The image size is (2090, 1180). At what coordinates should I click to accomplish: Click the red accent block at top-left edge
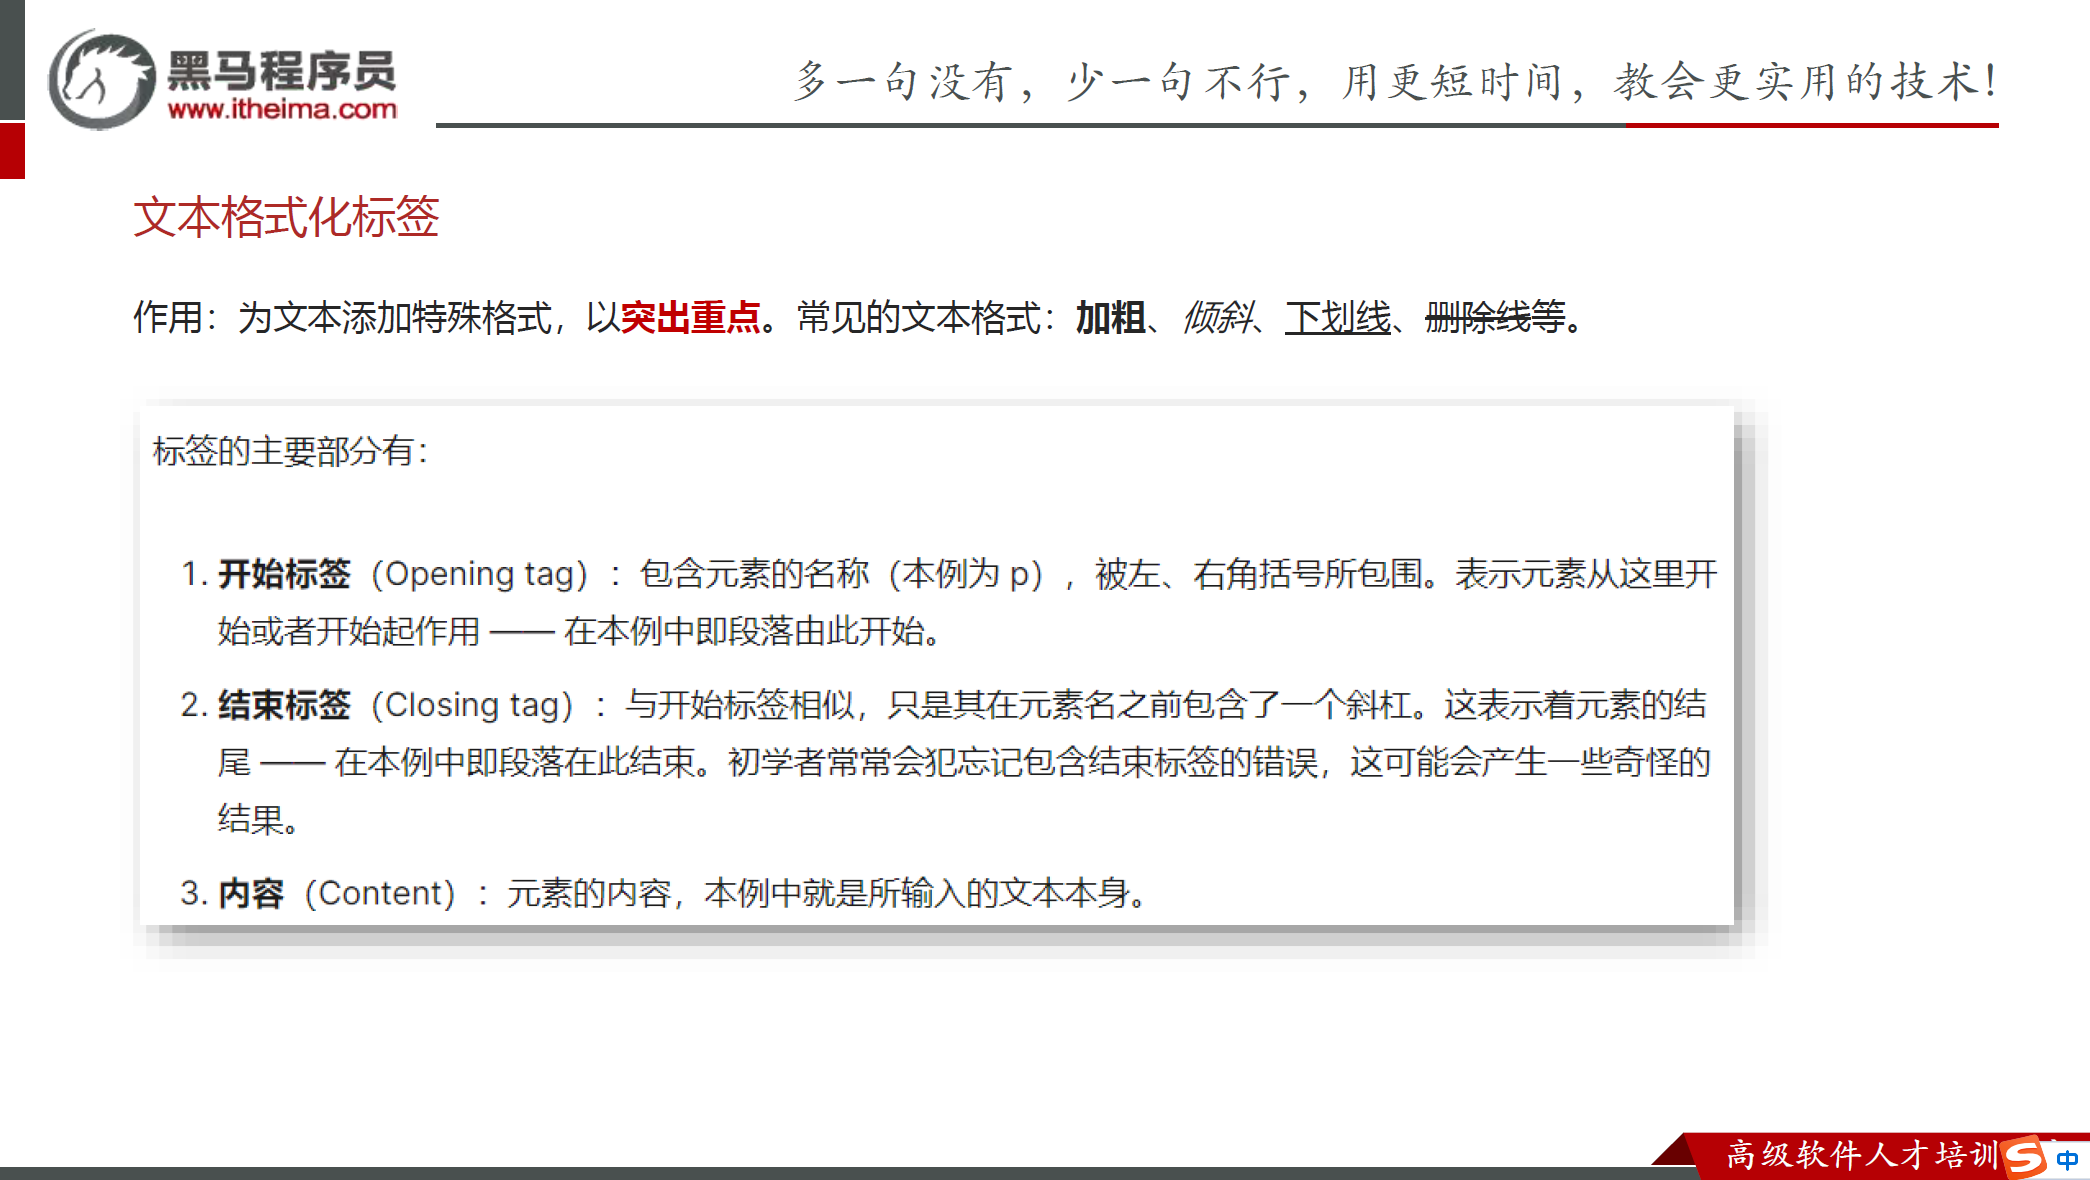click(x=12, y=150)
